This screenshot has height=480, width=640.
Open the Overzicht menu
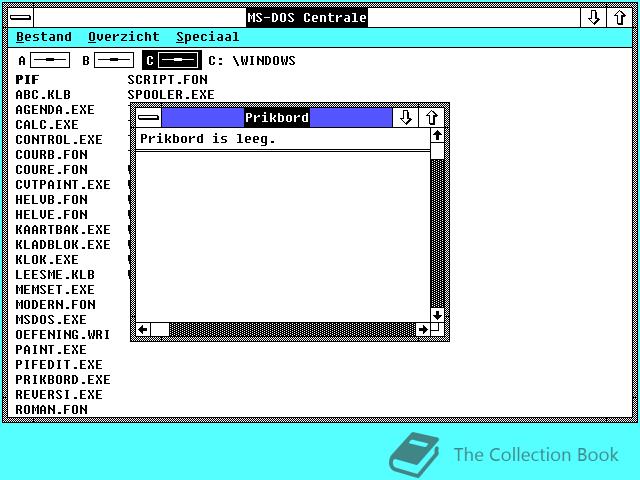pyautogui.click(x=124, y=37)
